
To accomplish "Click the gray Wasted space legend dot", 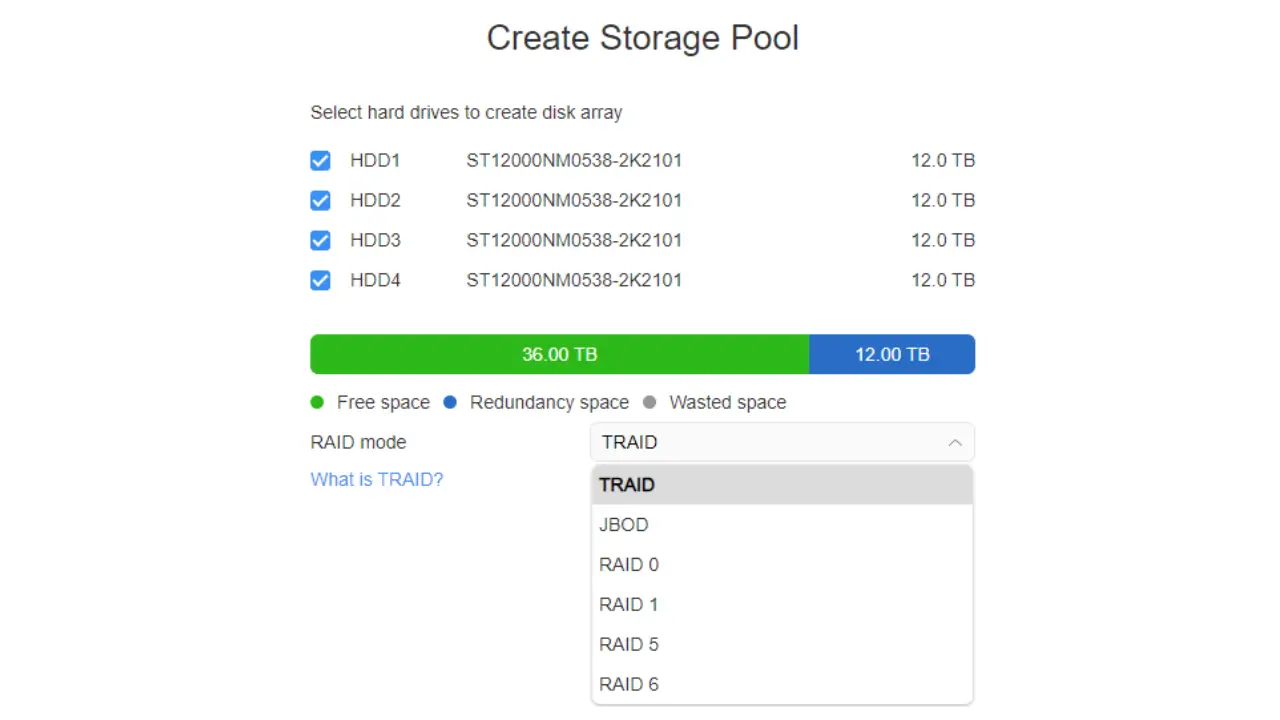I will pos(650,403).
